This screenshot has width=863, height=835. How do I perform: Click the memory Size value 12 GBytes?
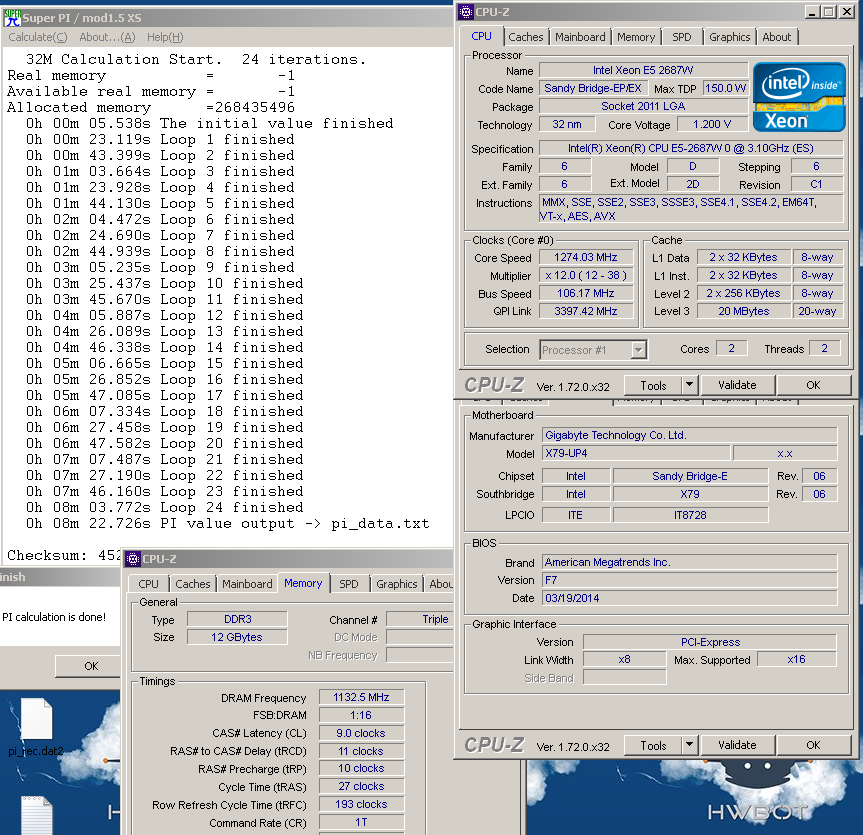coord(237,637)
